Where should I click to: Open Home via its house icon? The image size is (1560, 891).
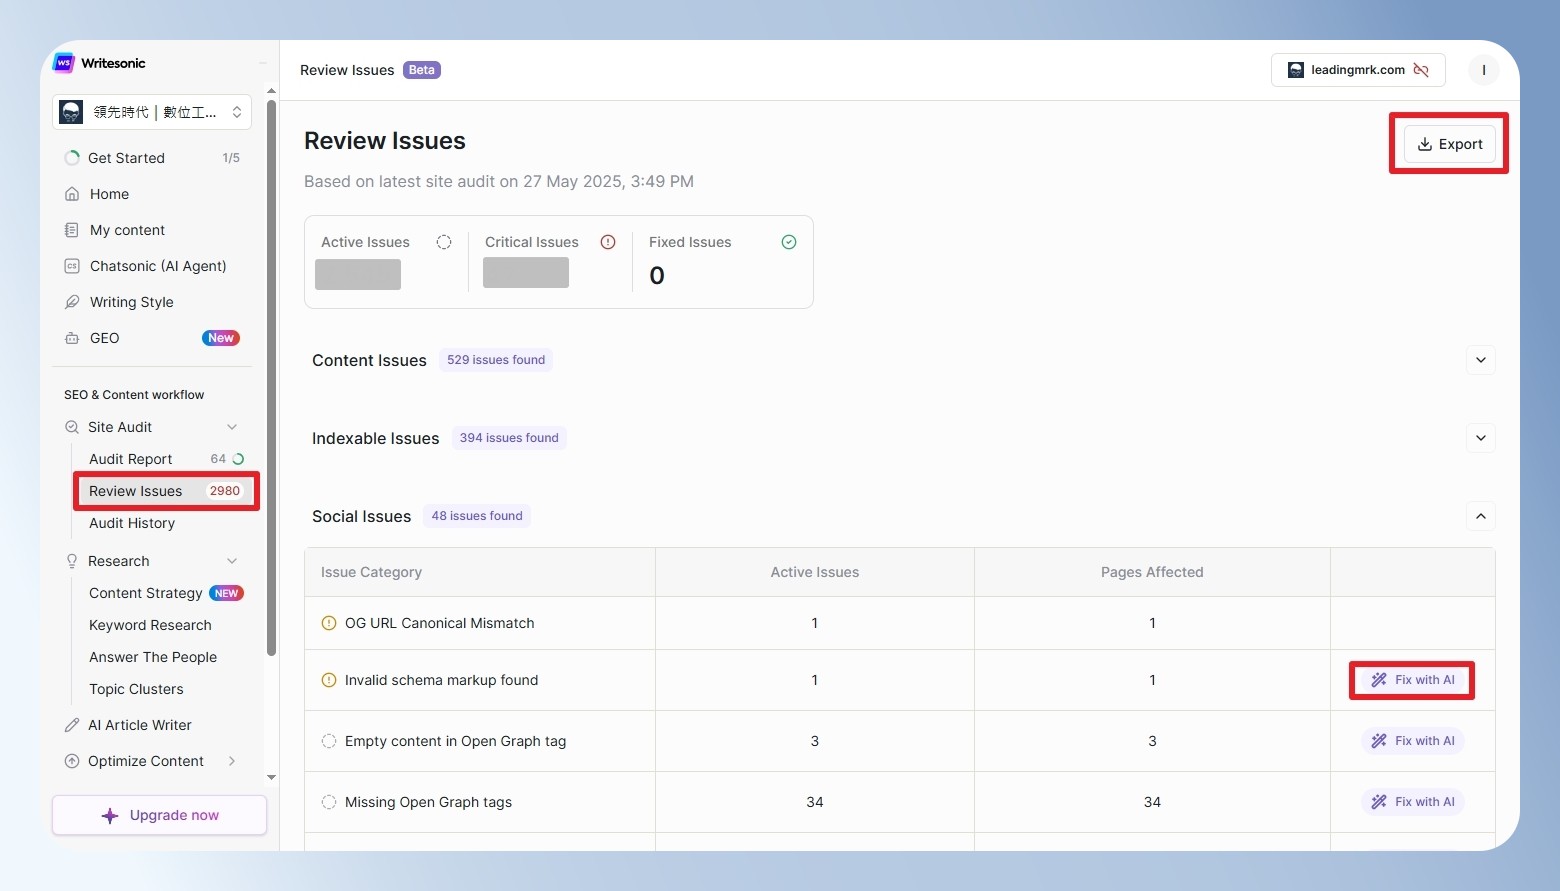click(72, 194)
